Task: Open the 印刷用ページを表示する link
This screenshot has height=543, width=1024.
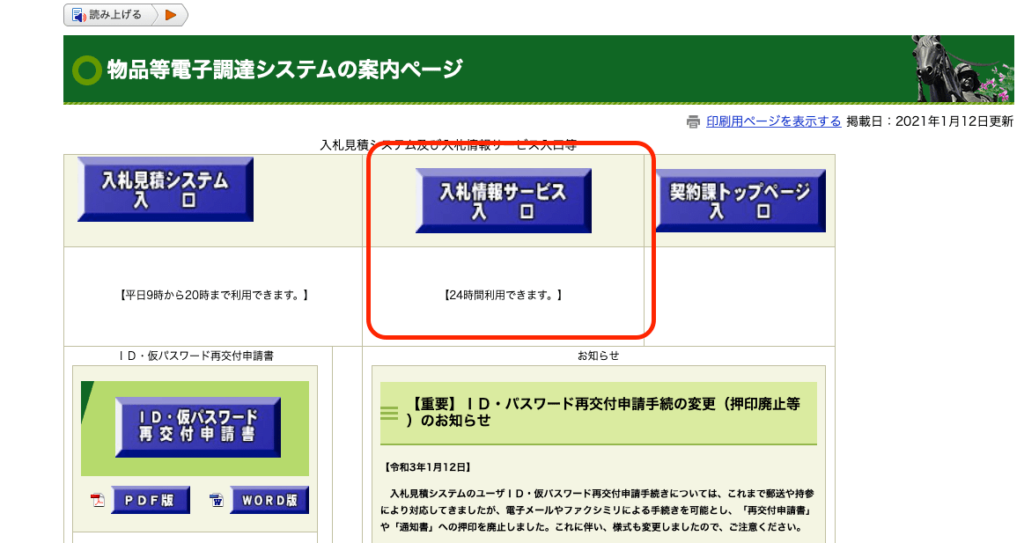Action: pyautogui.click(x=773, y=122)
